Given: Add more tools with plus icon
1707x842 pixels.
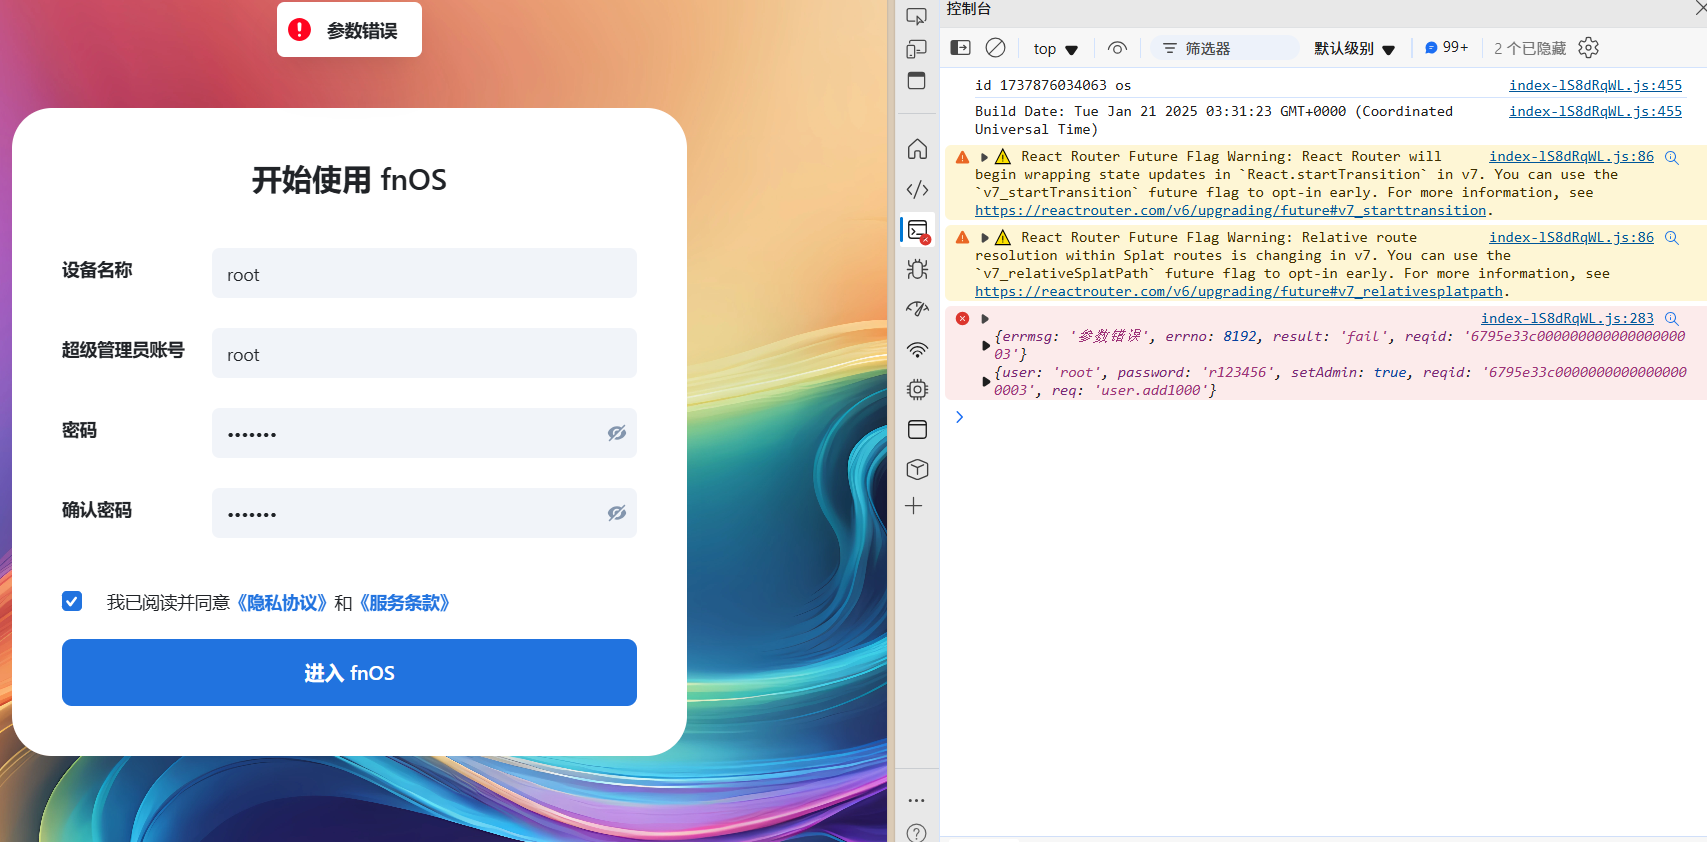Looking at the screenshot, I should coord(914,506).
